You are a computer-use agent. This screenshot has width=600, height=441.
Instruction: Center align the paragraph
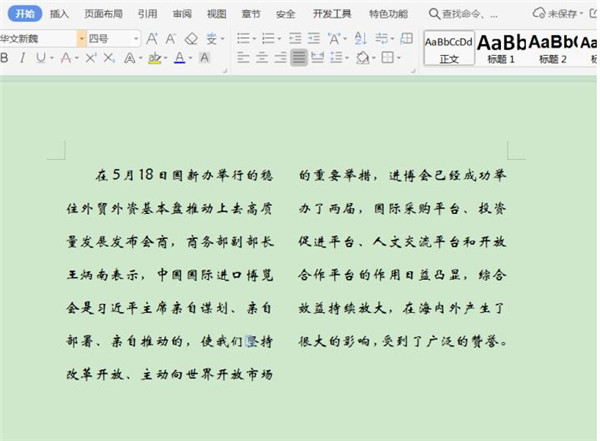pyautogui.click(x=263, y=59)
